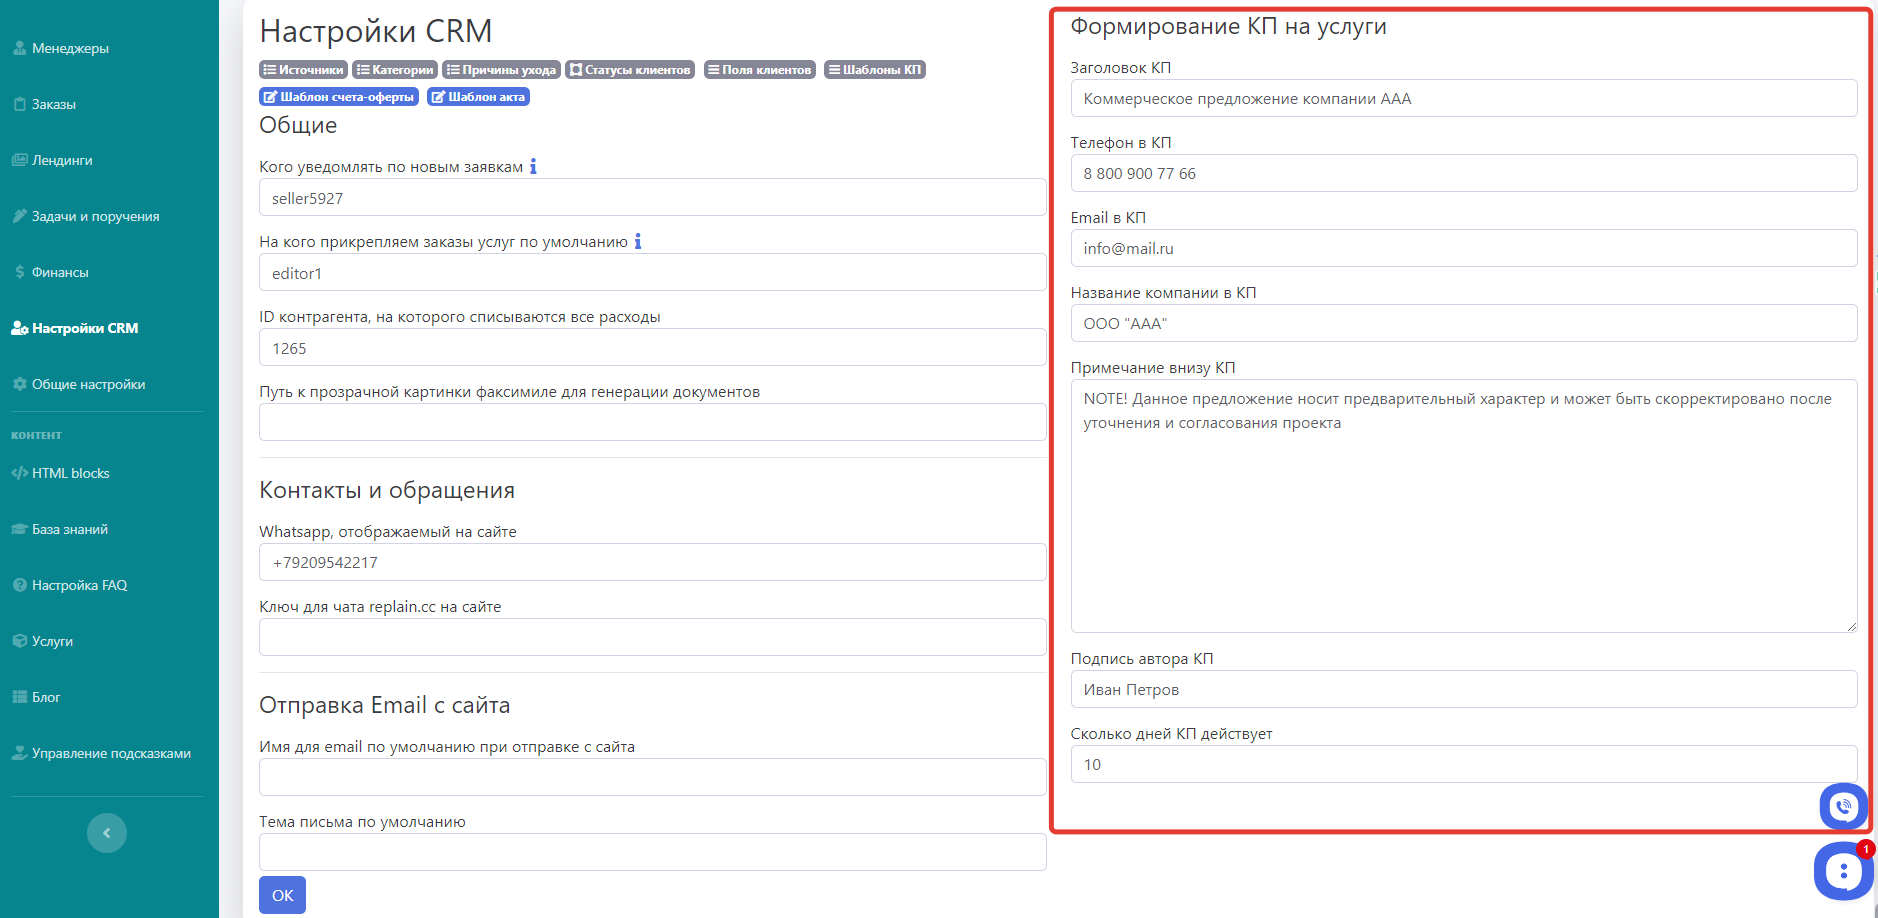Open HTML blocks from the sidebar
Image resolution: width=1878 pixels, height=918 pixels.
point(70,473)
